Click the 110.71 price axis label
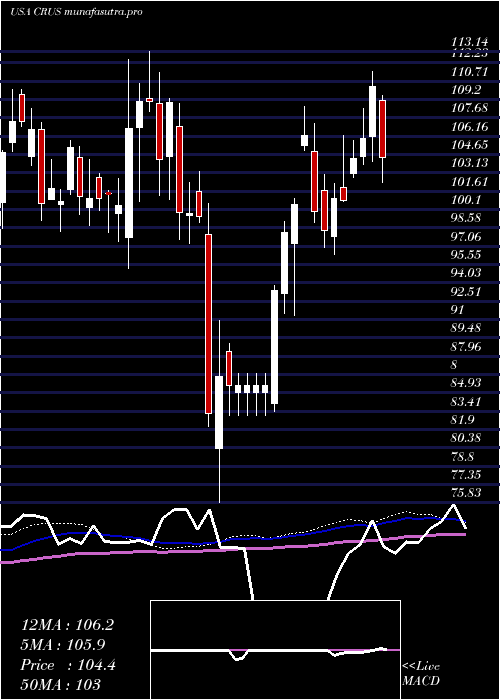 click(x=469, y=71)
